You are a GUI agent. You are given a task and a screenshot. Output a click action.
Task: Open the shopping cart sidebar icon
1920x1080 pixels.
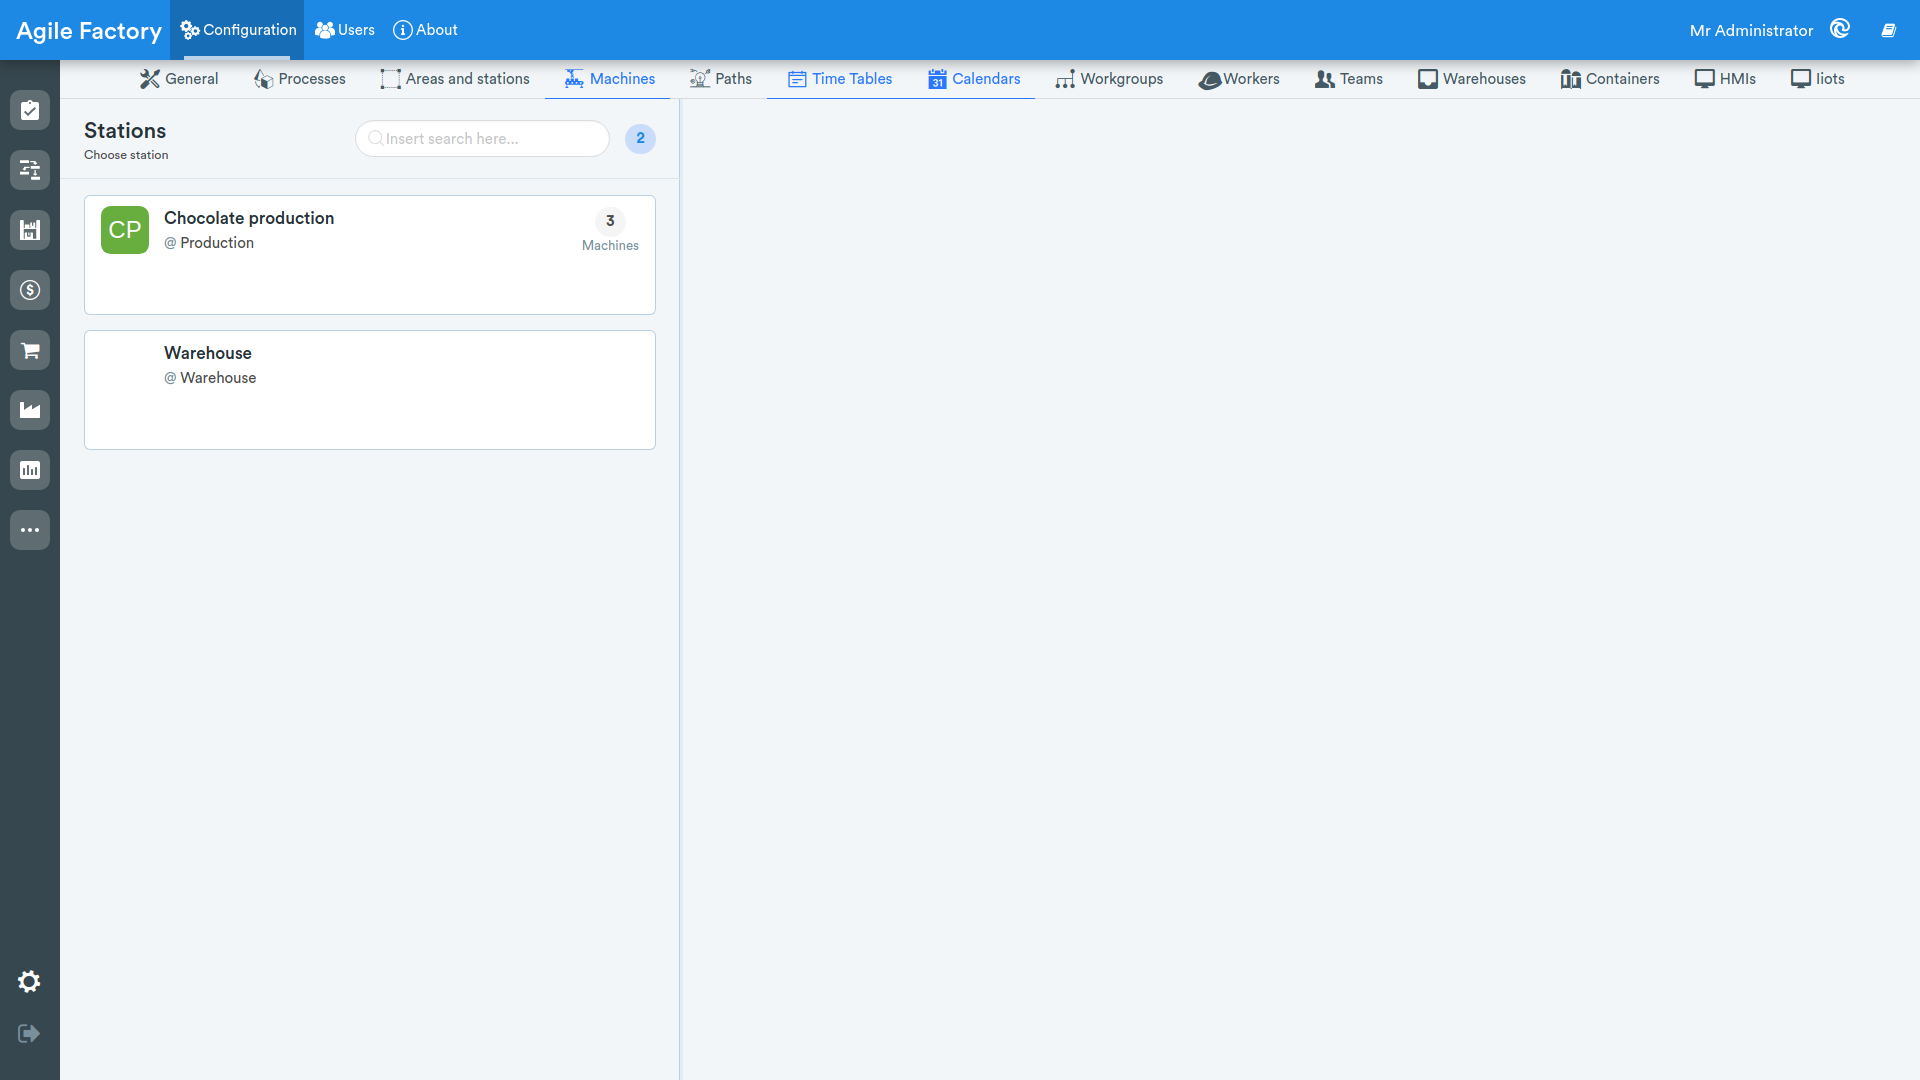tap(30, 350)
